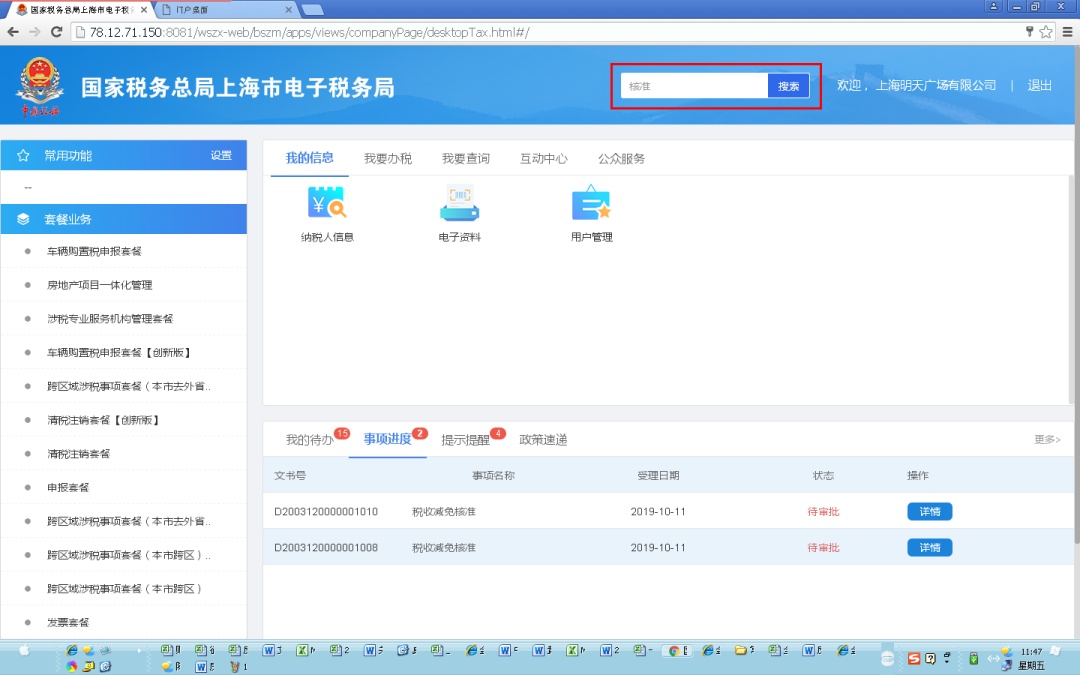
Task: Select 车辆购置税申报套餐 in the sidebar
Action: pos(95,251)
